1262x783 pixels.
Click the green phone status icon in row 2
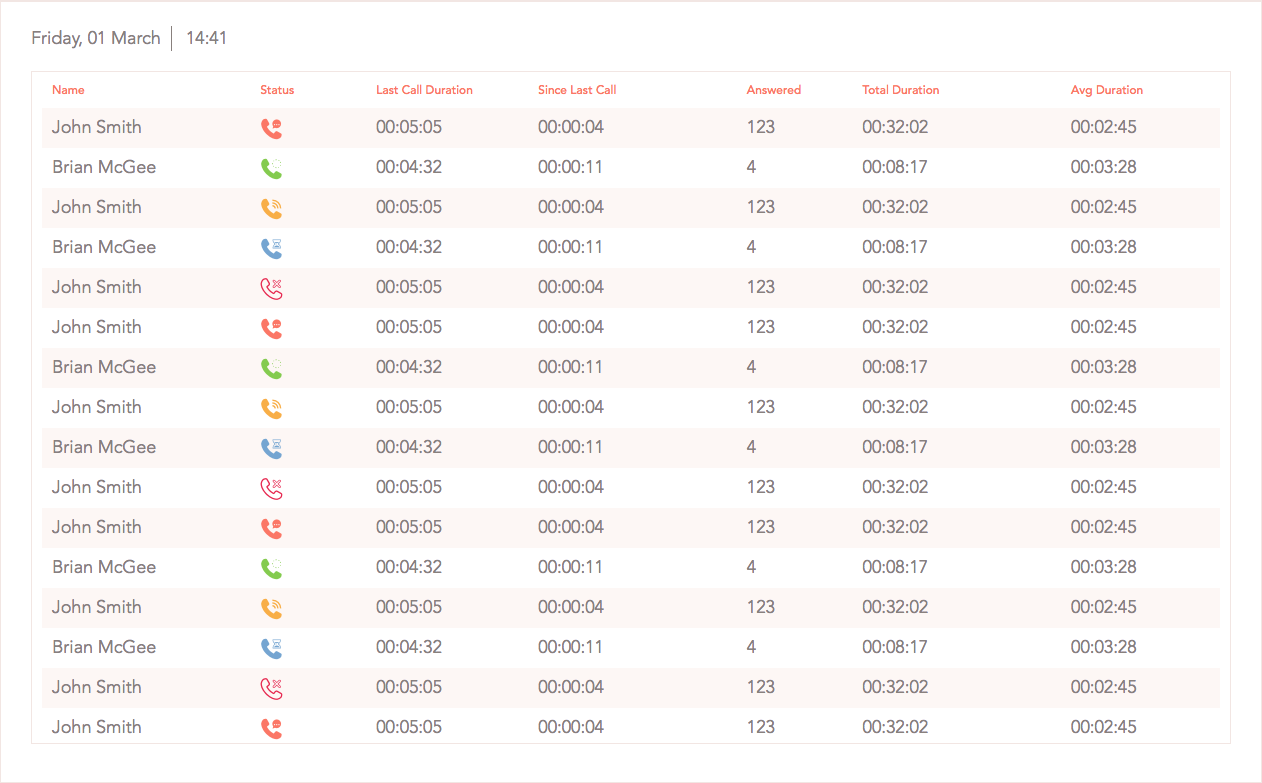pyautogui.click(x=271, y=168)
